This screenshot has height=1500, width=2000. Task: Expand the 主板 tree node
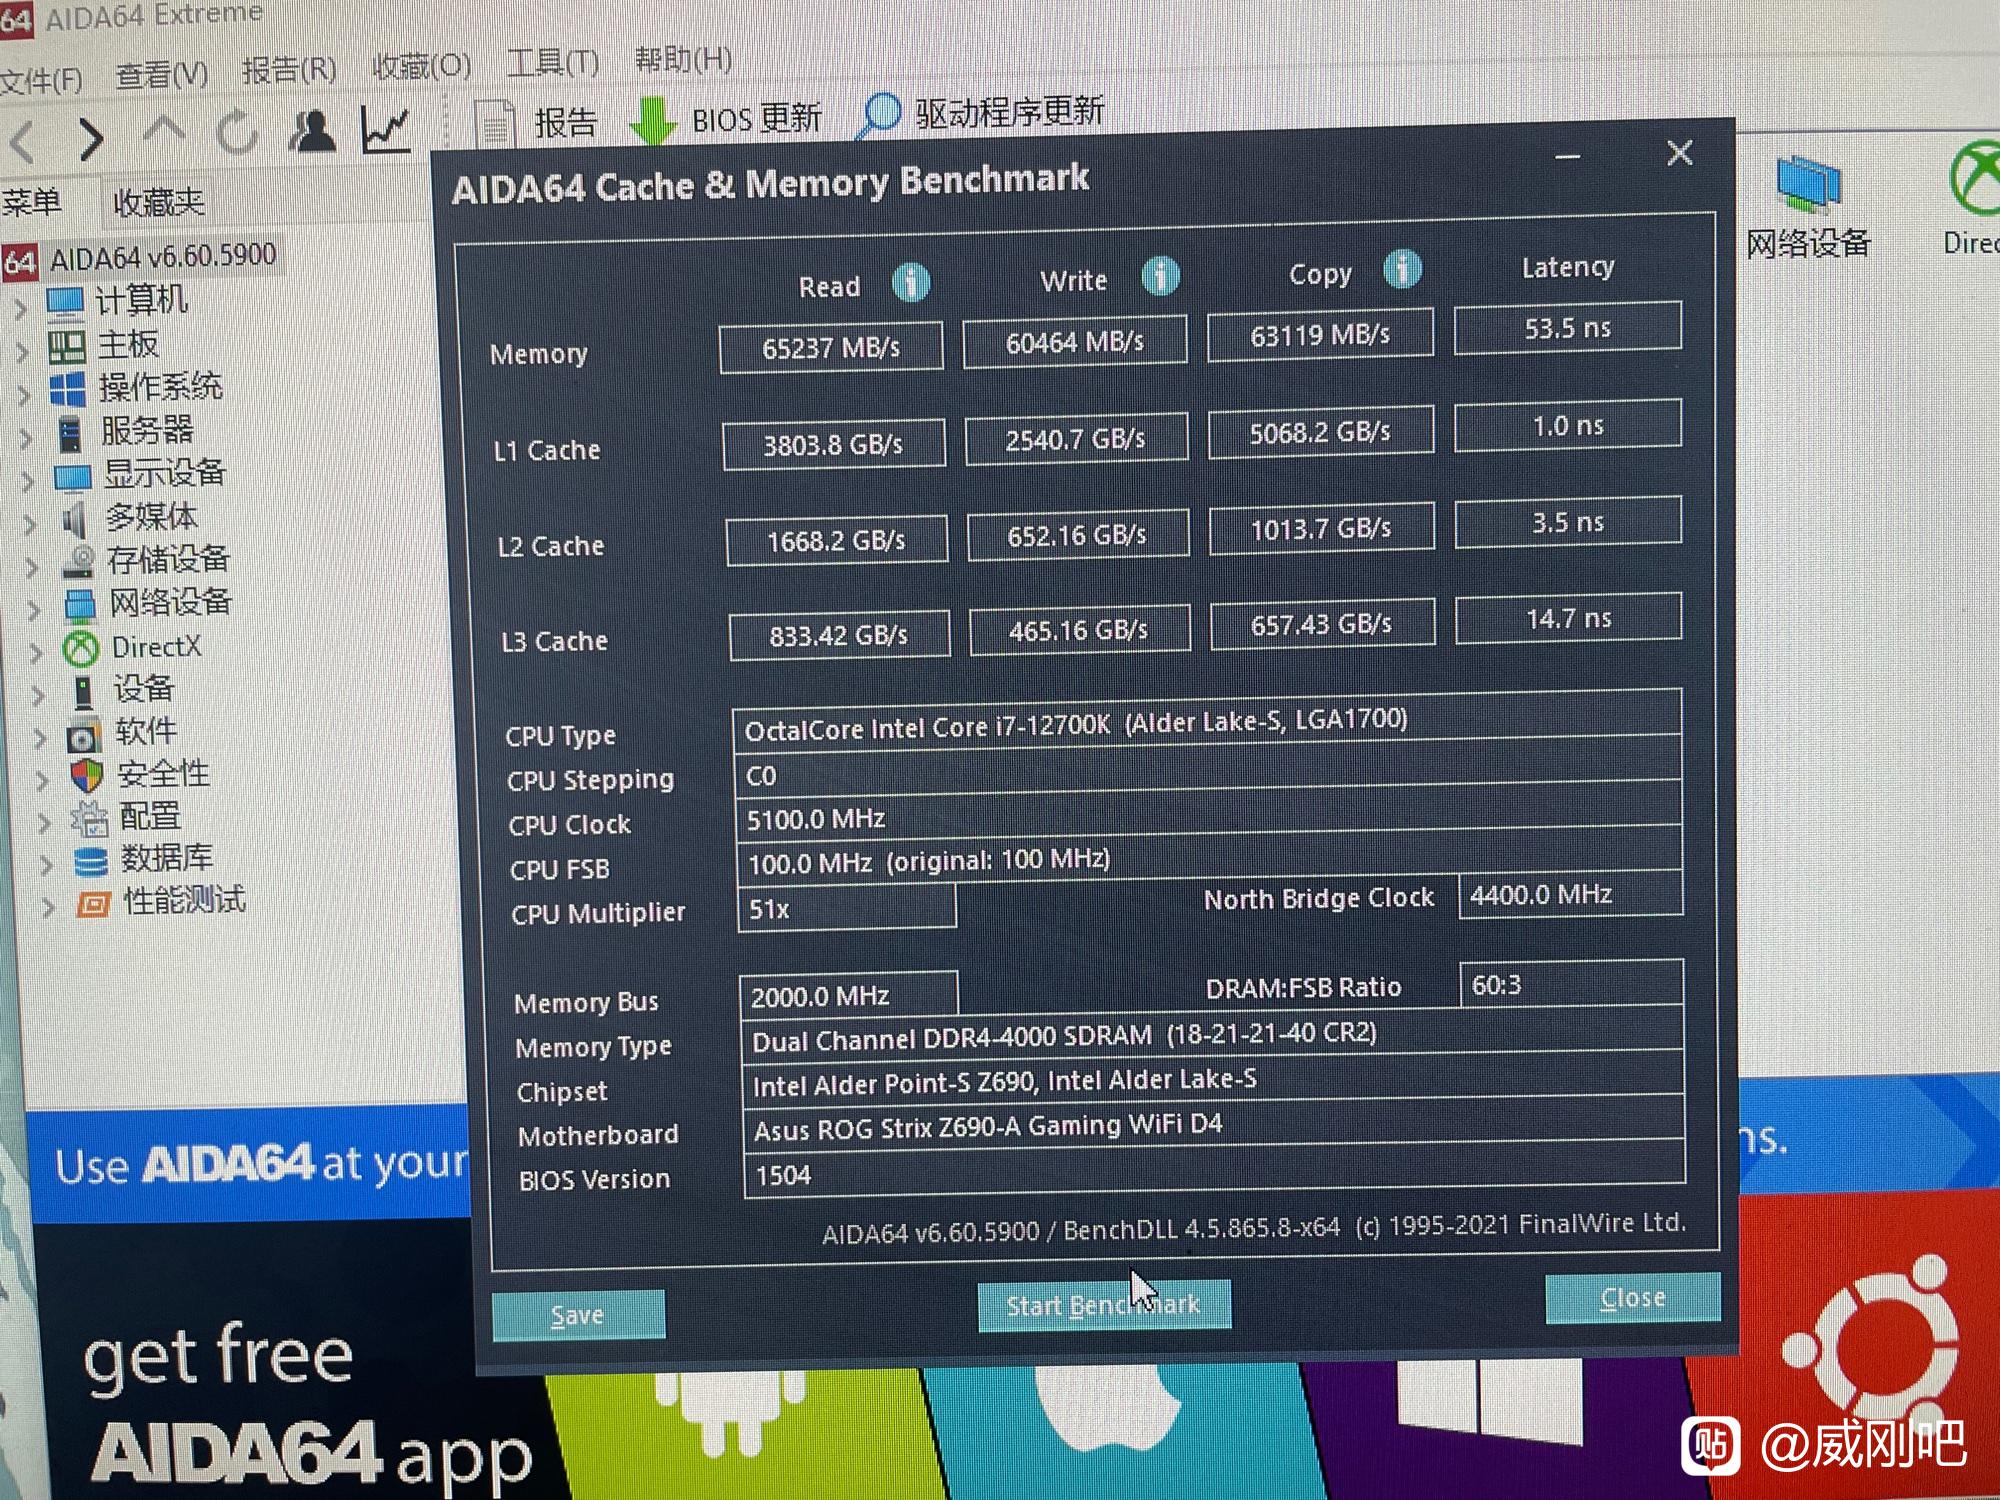[x=22, y=352]
